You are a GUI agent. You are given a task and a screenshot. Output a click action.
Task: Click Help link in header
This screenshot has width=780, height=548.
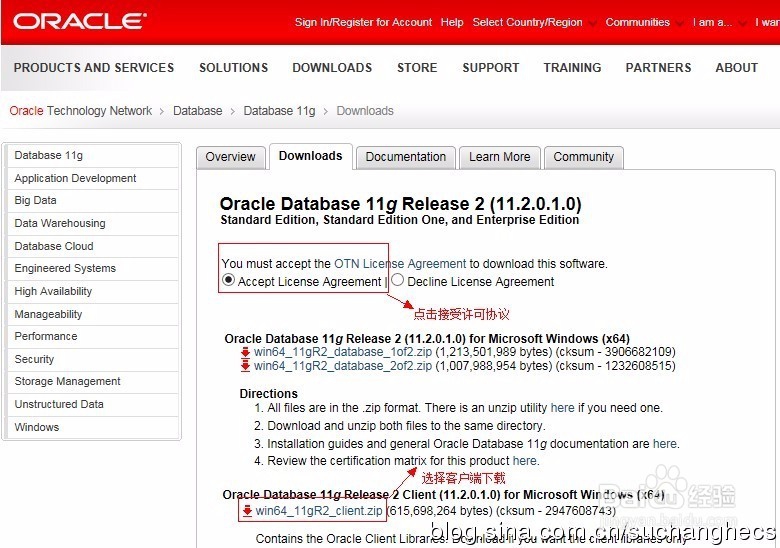coord(452,22)
